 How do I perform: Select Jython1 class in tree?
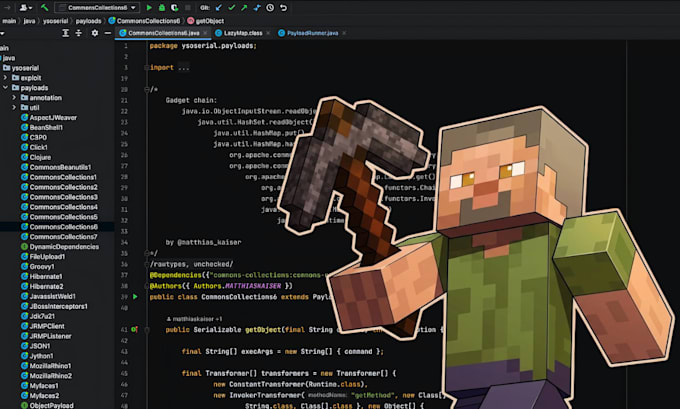pyautogui.click(x=37, y=356)
